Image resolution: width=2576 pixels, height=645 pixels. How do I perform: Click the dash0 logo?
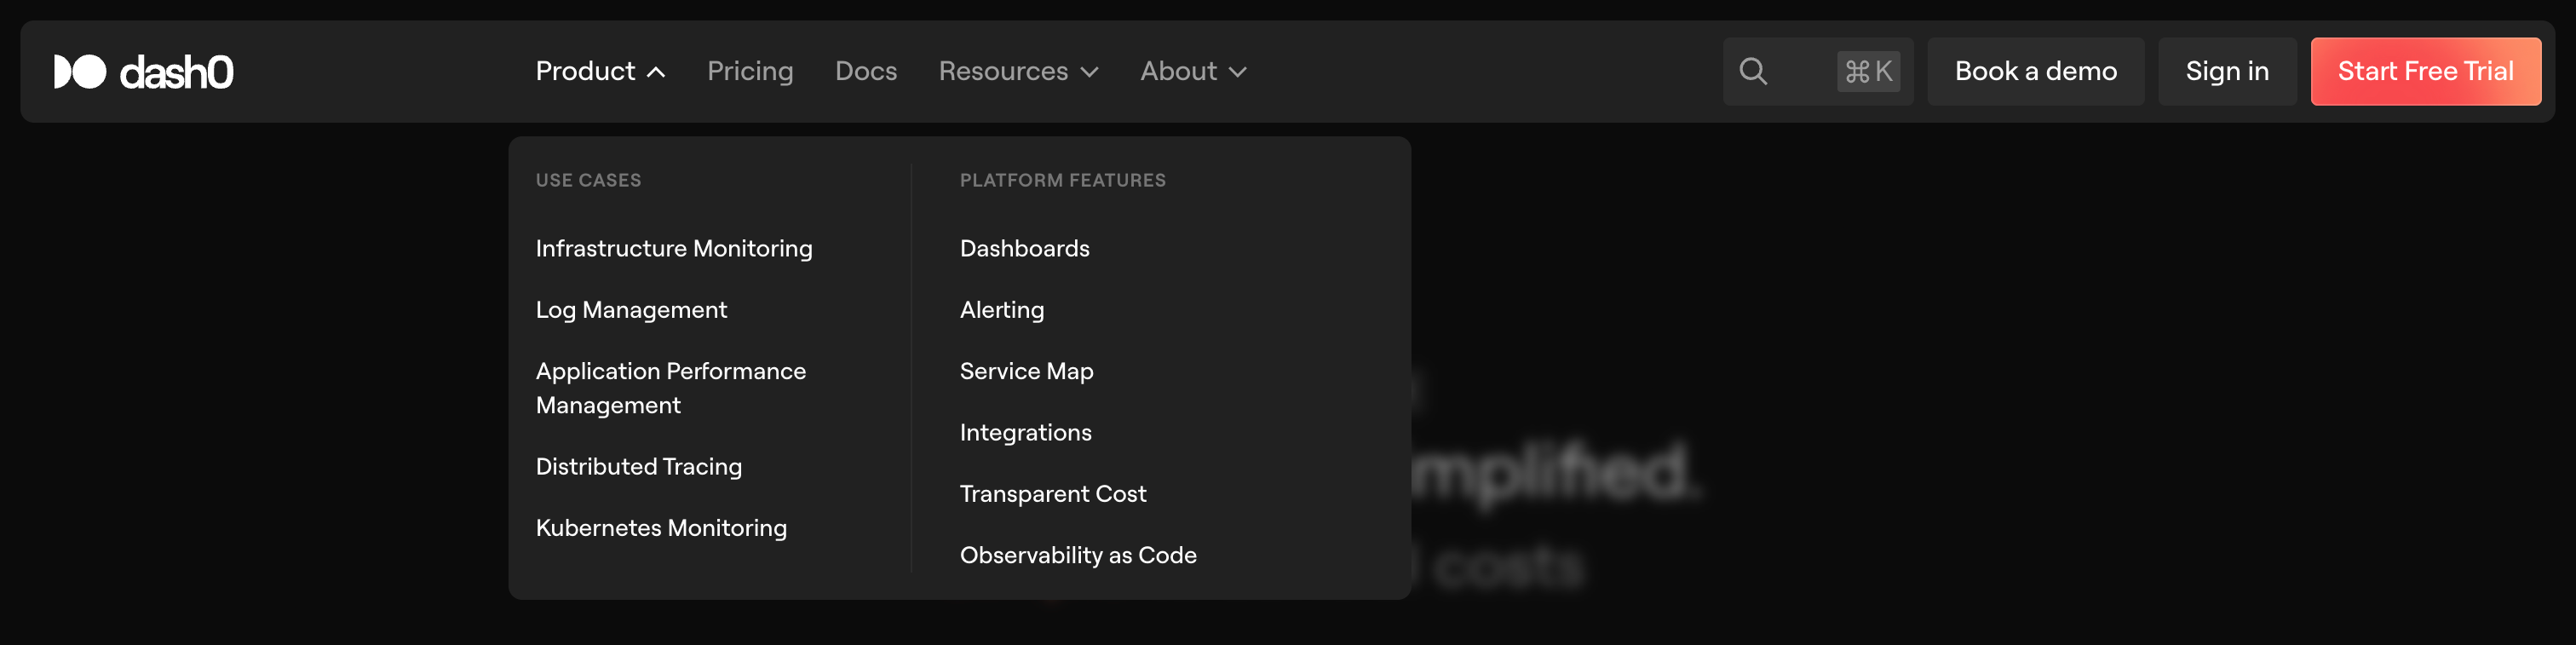point(143,72)
